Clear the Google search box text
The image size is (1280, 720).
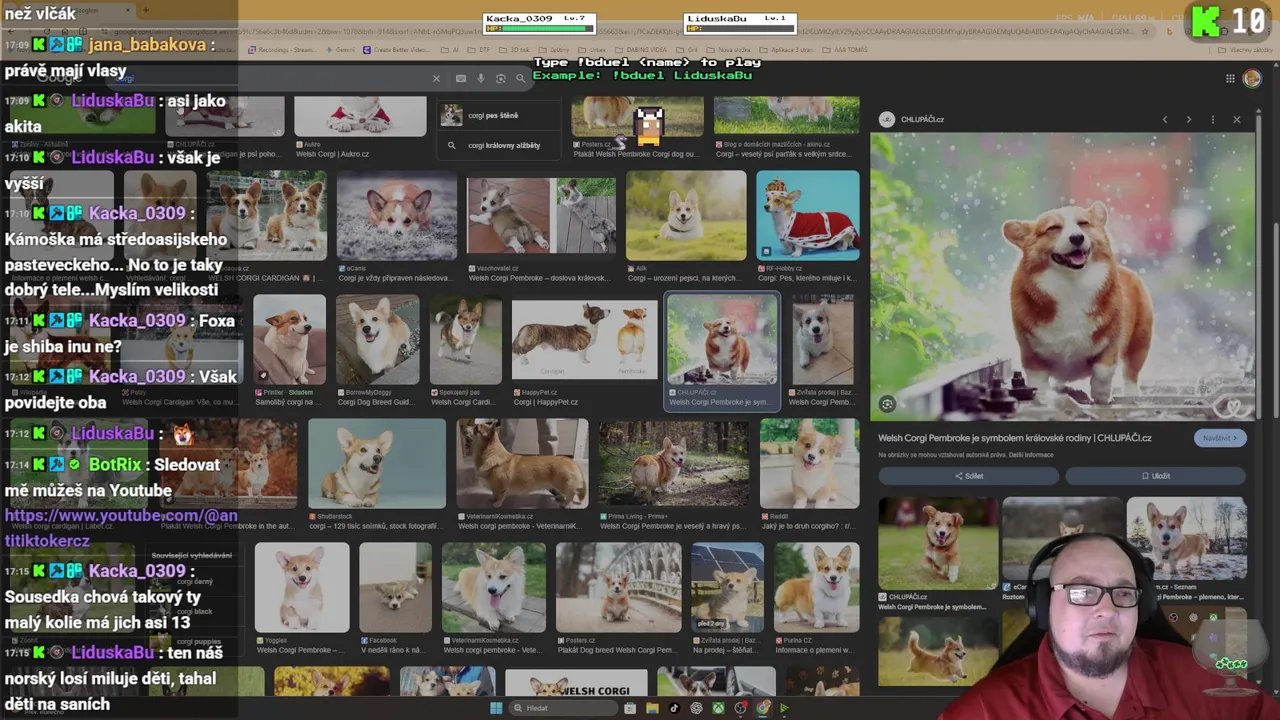tap(436, 78)
